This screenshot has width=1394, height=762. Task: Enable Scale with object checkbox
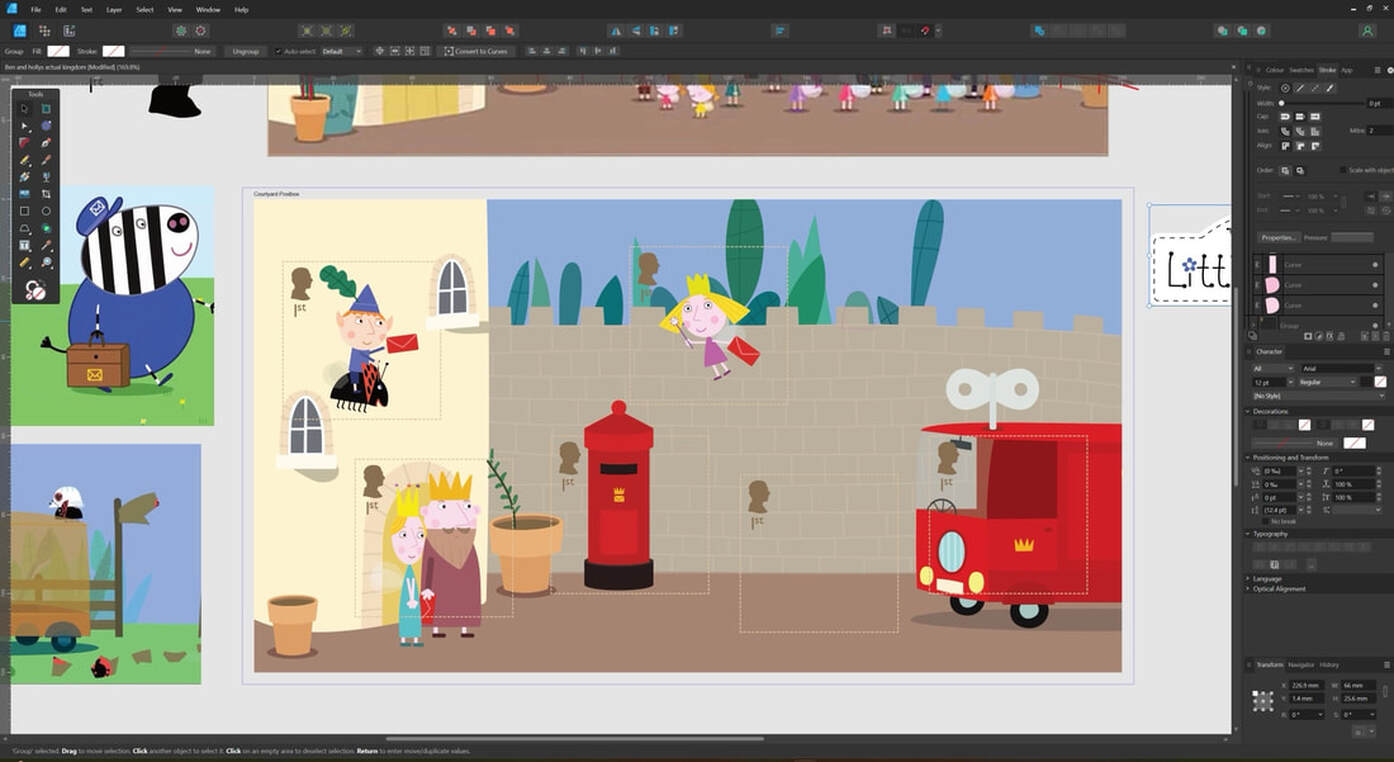pyautogui.click(x=1343, y=170)
